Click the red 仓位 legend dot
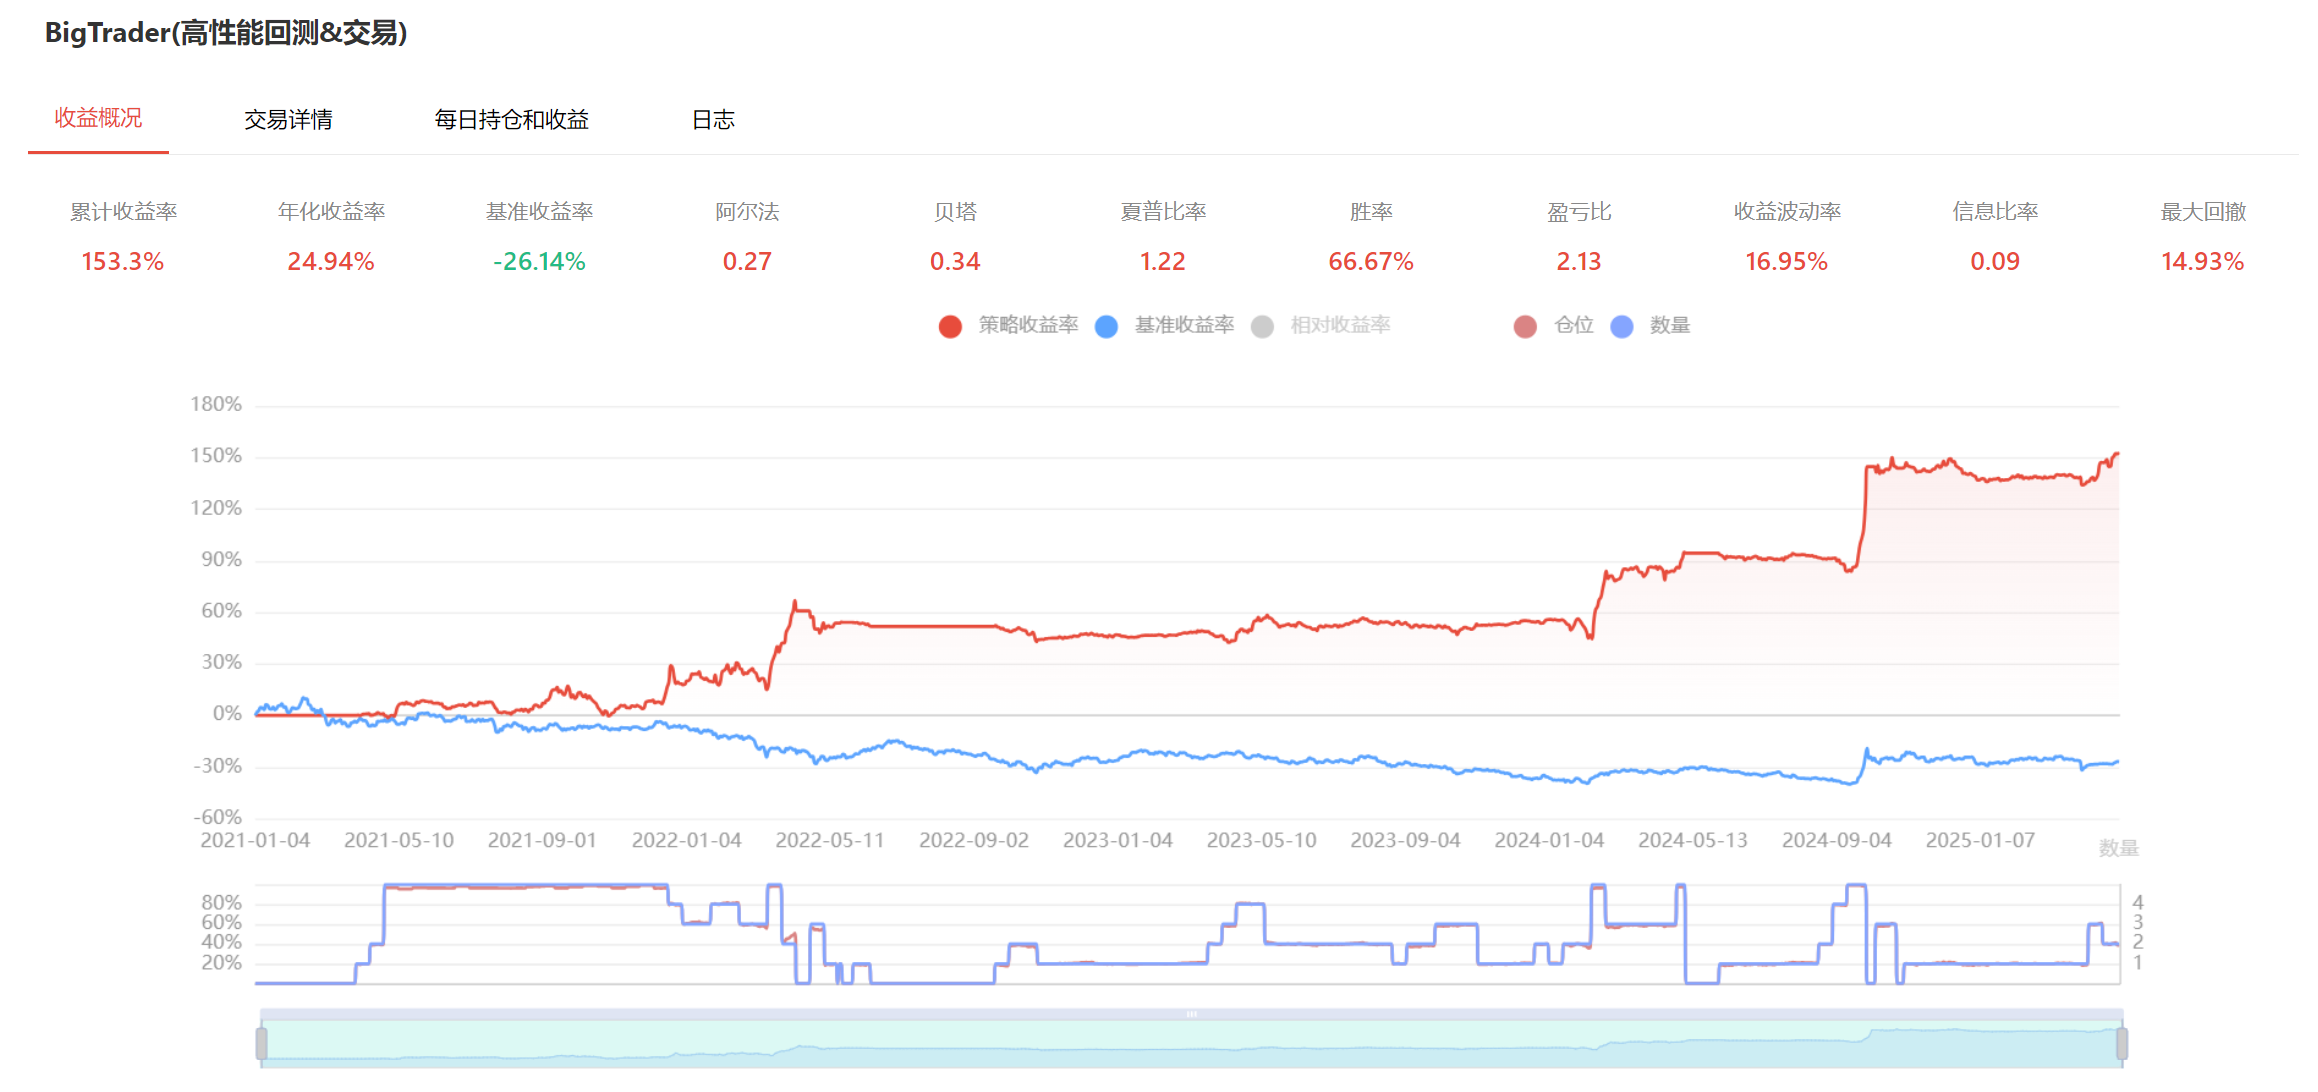The image size is (2318, 1092). 1525,326
